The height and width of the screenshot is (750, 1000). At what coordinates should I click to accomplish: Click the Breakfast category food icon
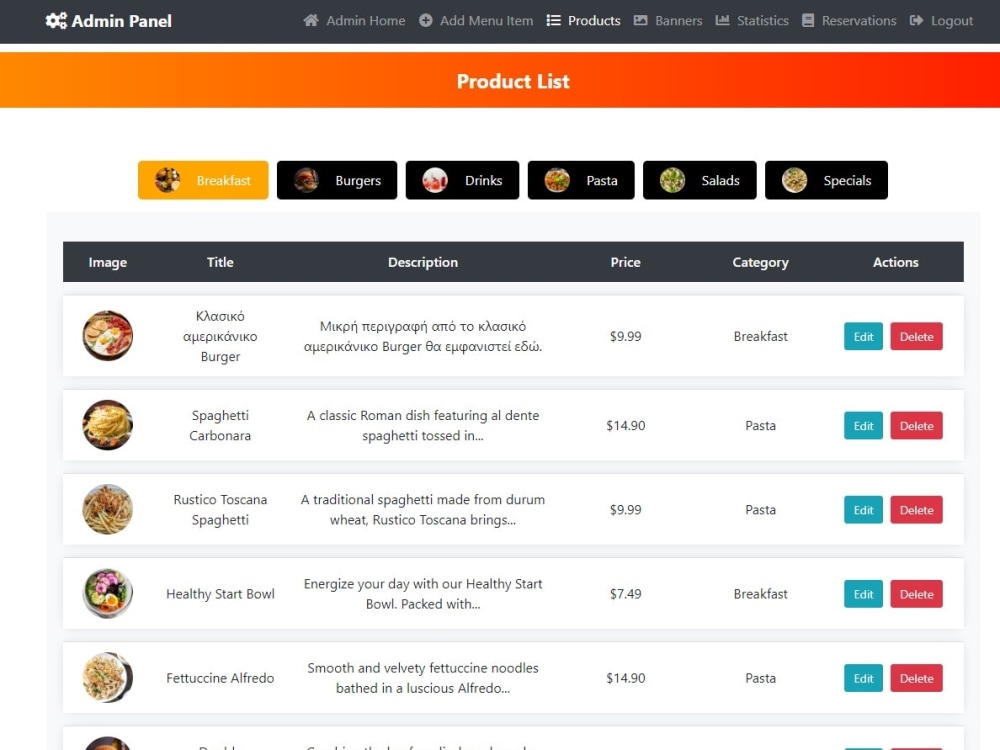point(168,180)
